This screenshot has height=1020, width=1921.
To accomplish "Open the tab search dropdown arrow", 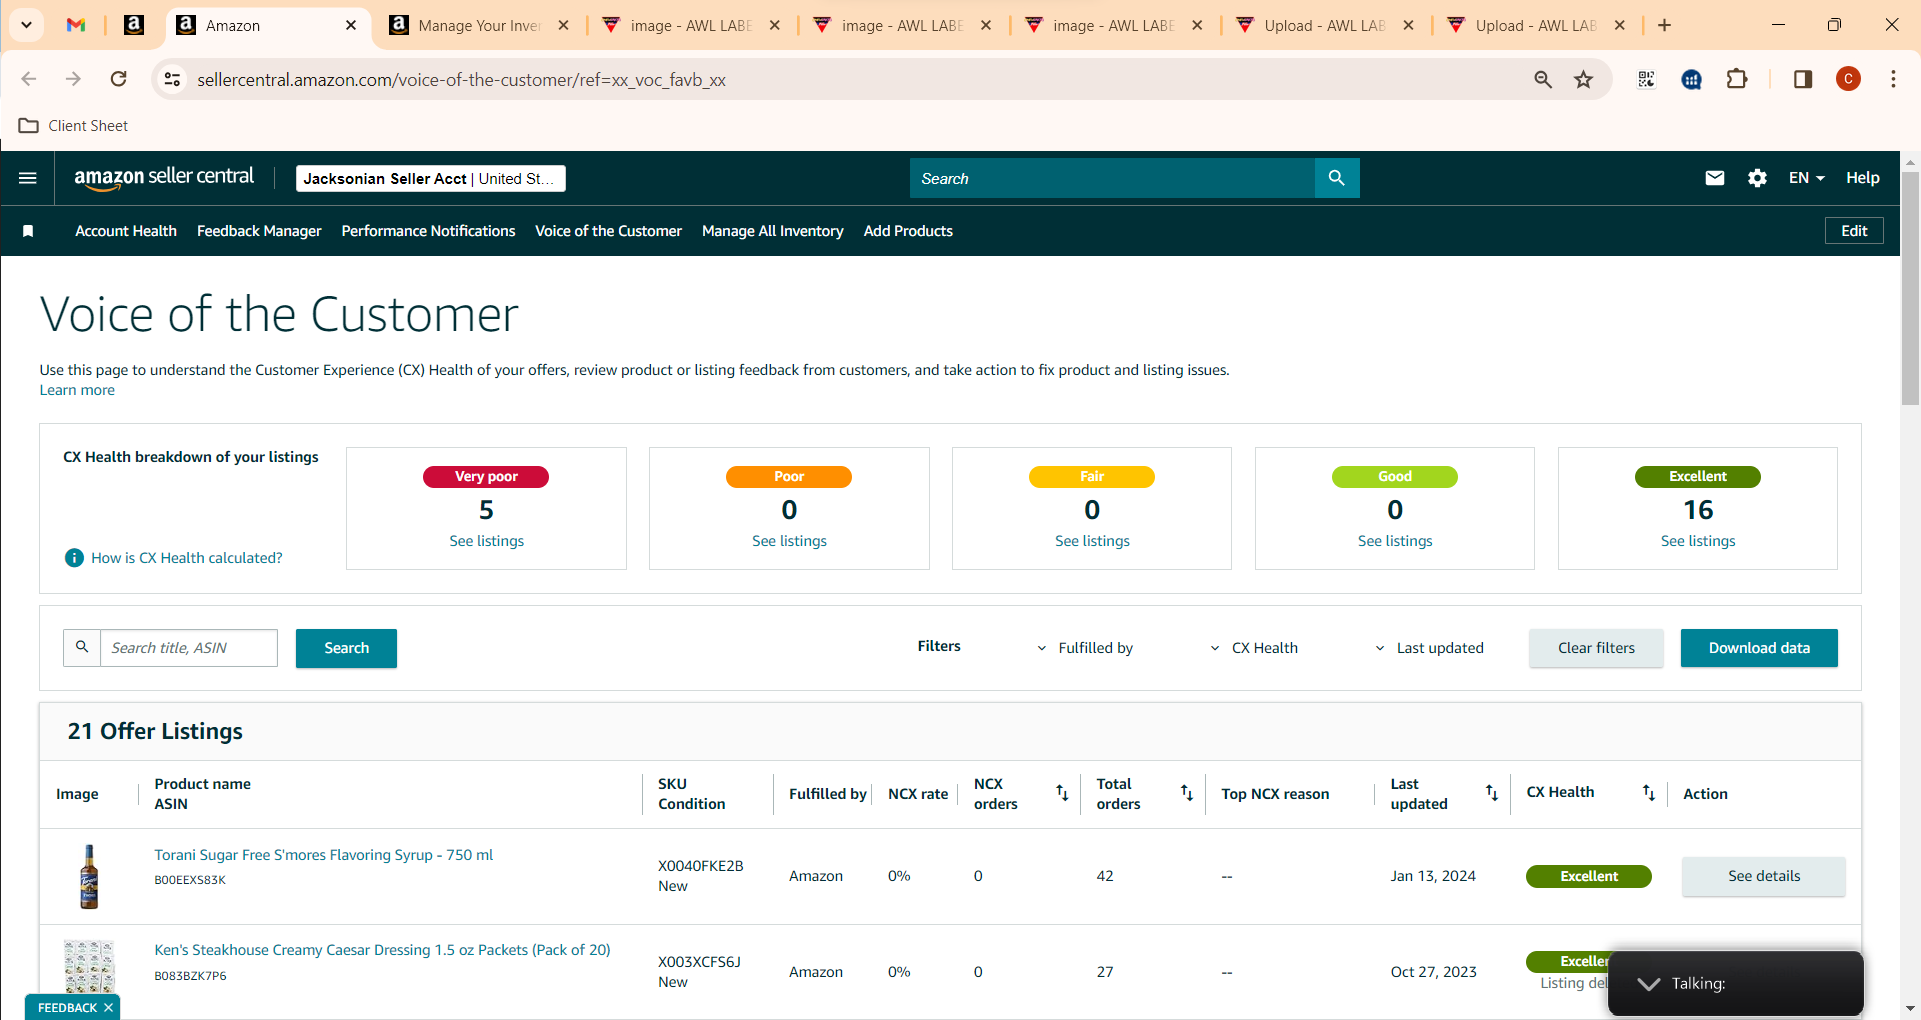I will pos(26,25).
